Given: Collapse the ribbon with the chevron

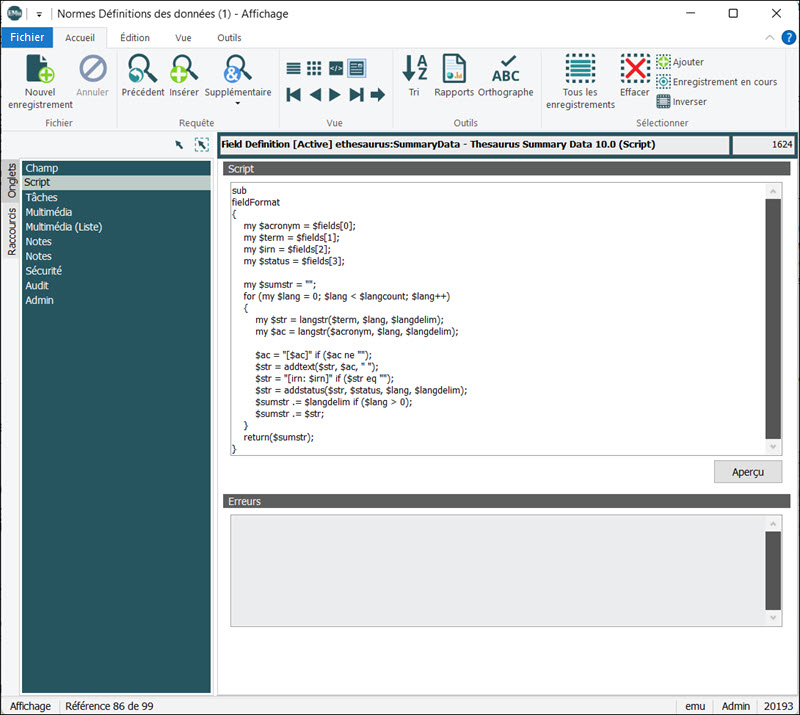Looking at the screenshot, I should tap(769, 38).
